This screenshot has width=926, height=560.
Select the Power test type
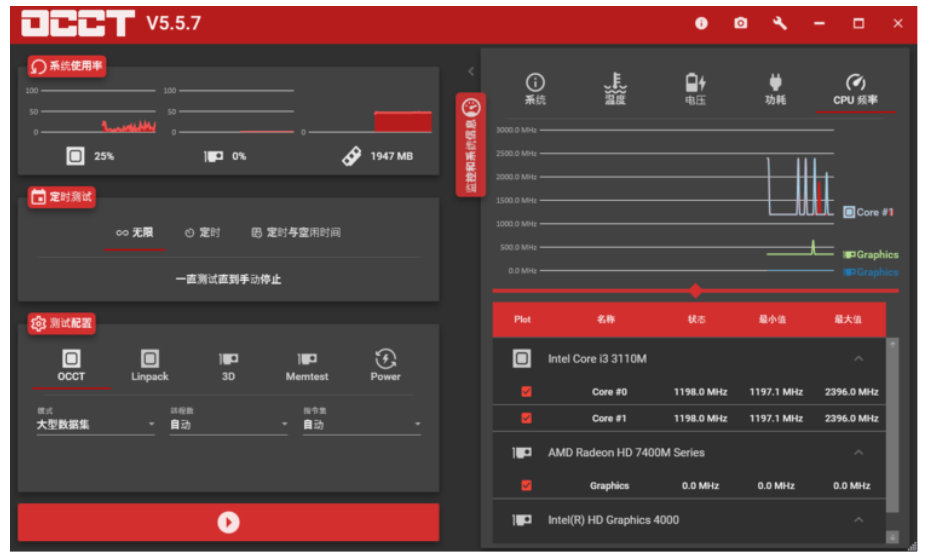[x=385, y=365]
